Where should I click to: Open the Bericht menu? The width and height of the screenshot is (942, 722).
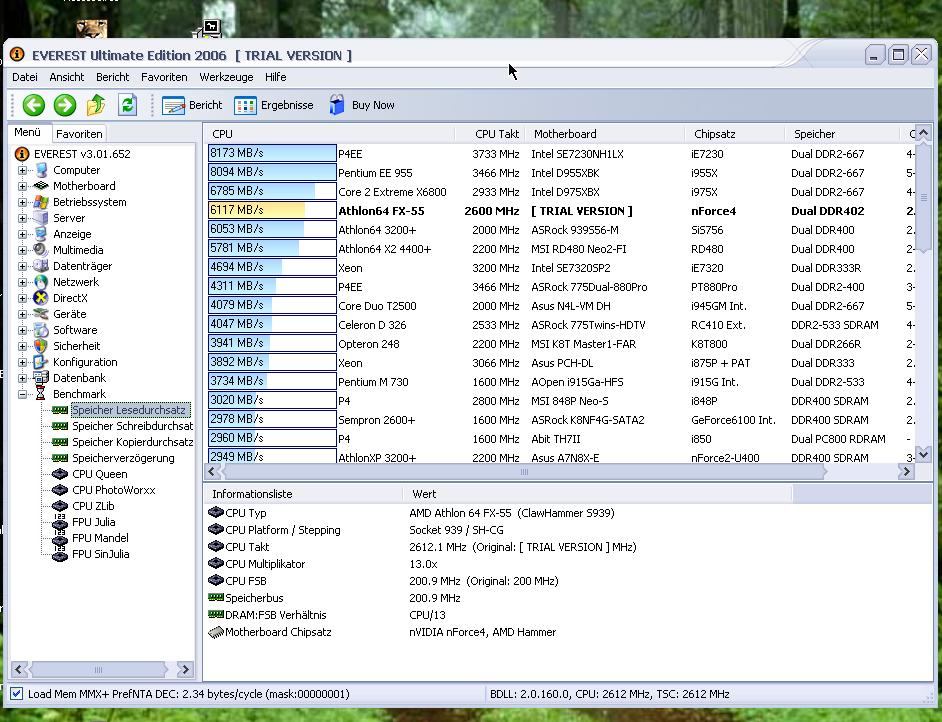(x=112, y=77)
